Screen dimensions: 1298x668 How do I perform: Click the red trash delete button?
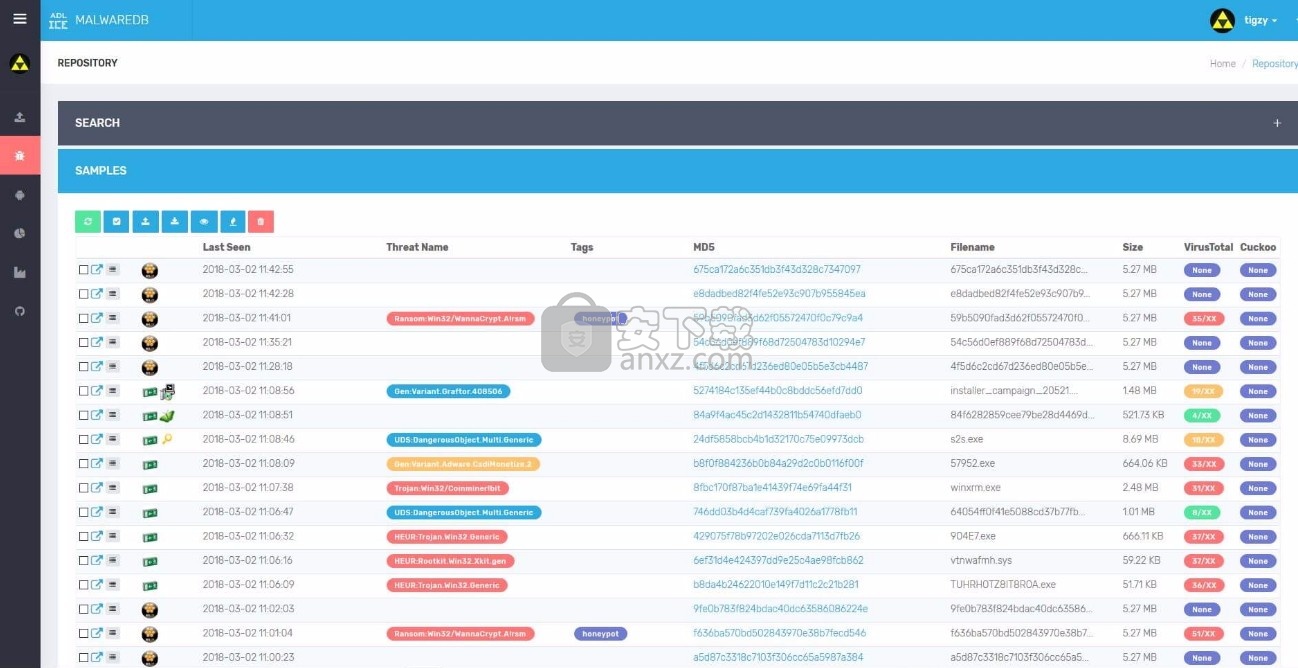(261, 222)
